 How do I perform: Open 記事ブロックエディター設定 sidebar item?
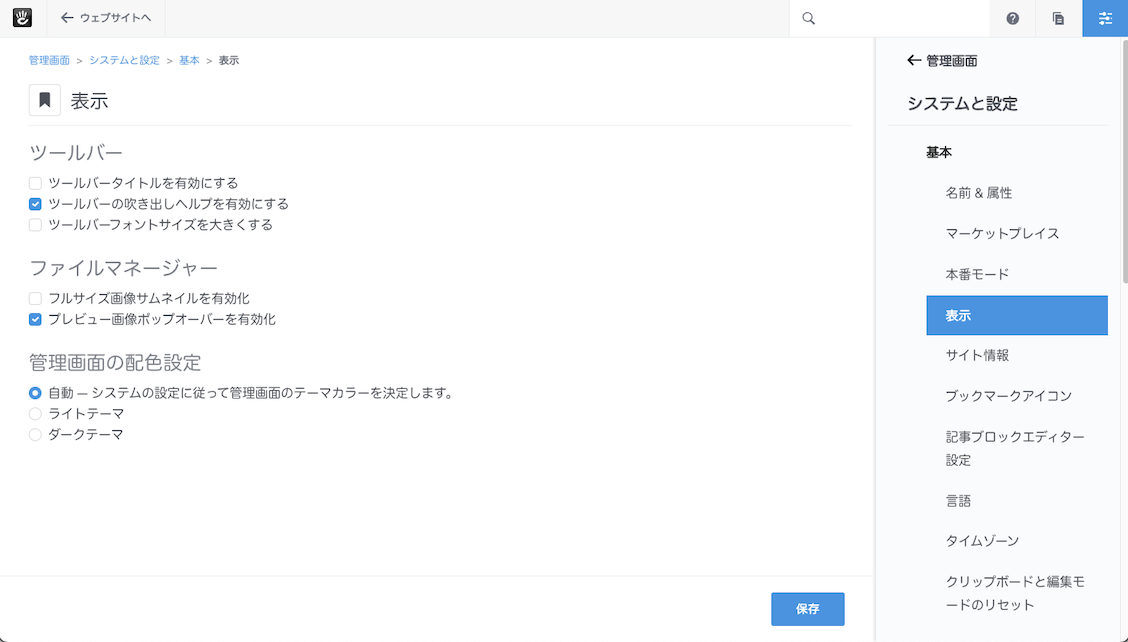pos(1015,448)
